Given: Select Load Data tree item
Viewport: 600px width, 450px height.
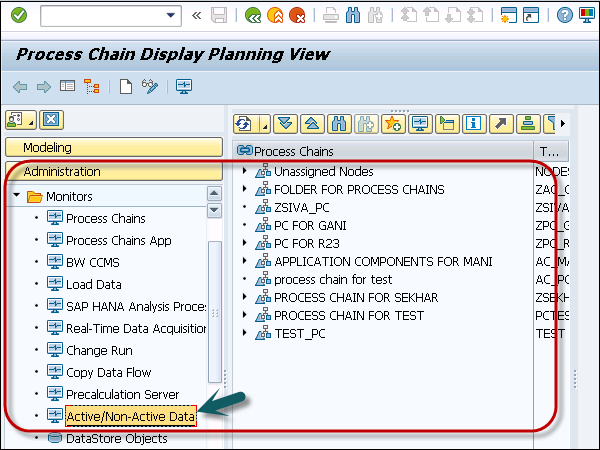Looking at the screenshot, I should coord(94,284).
